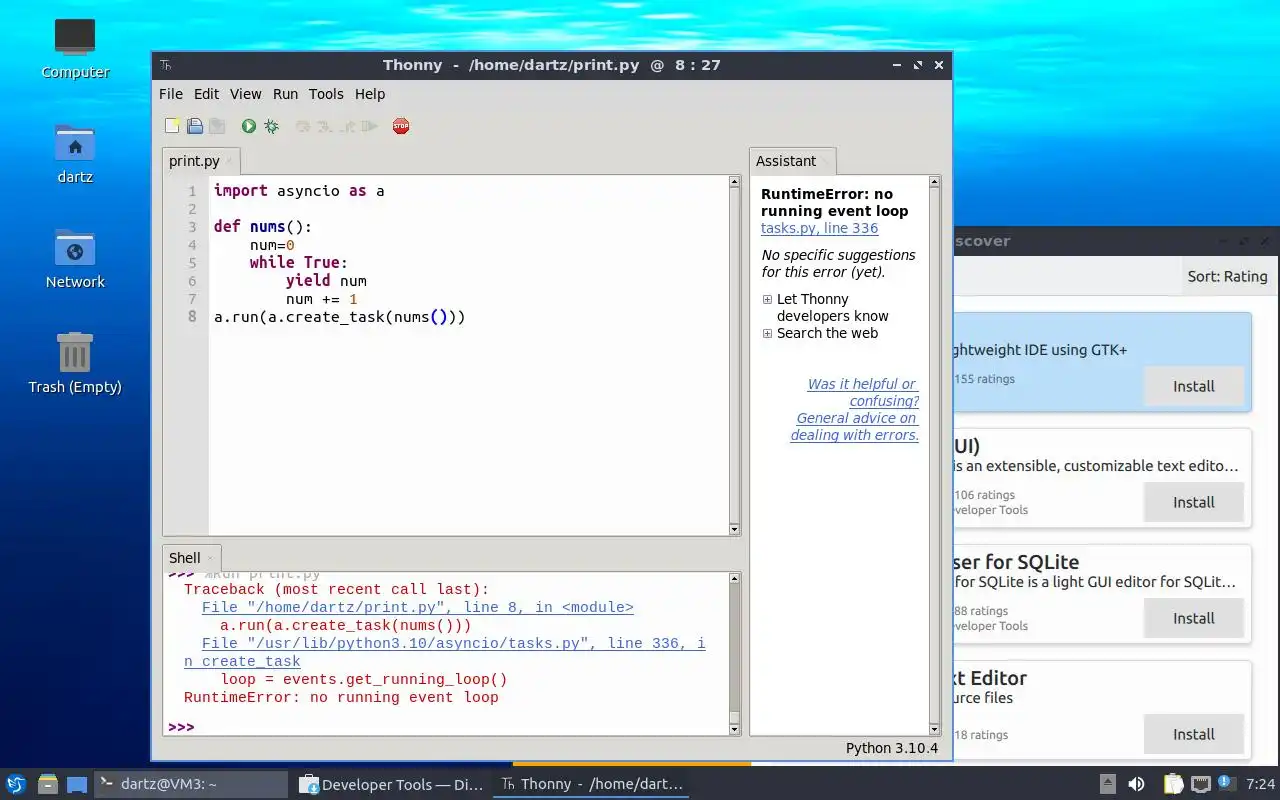Click the show desktop icon in taskbar

pos(77,784)
